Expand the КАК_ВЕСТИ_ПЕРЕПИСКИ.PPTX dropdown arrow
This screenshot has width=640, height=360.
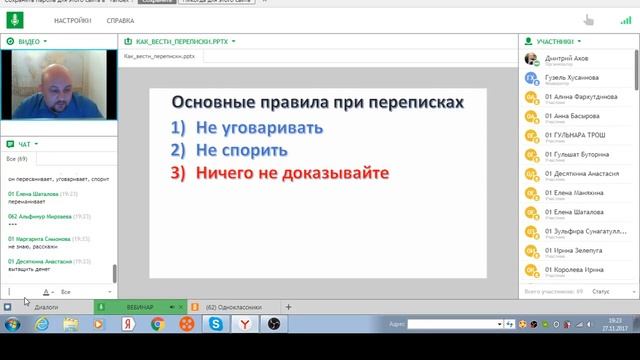pyautogui.click(x=233, y=41)
